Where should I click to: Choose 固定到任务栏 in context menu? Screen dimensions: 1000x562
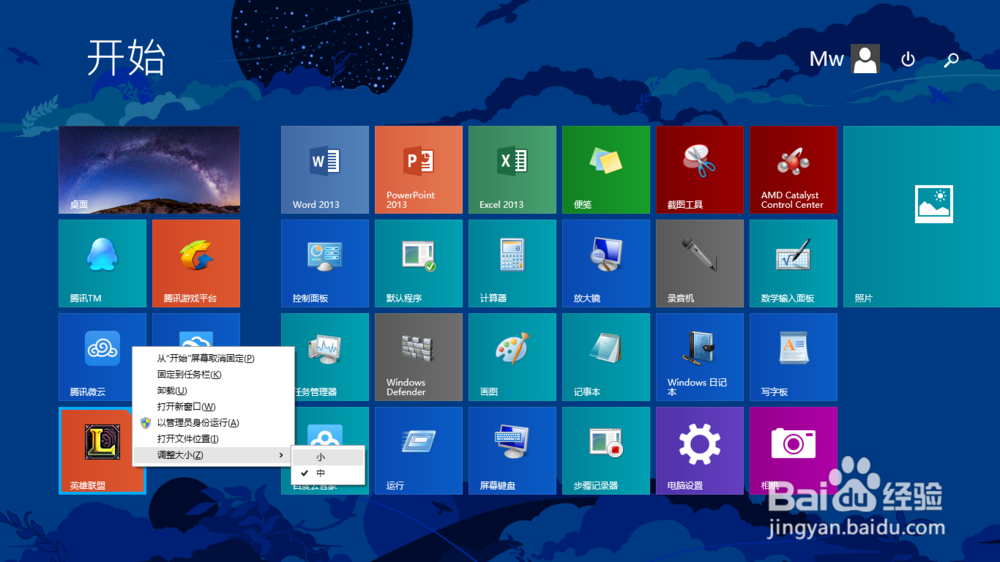pyautogui.click(x=213, y=374)
